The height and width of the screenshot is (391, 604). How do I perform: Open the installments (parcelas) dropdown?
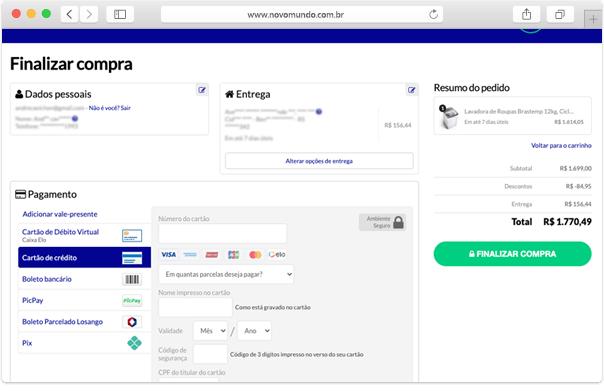226,274
